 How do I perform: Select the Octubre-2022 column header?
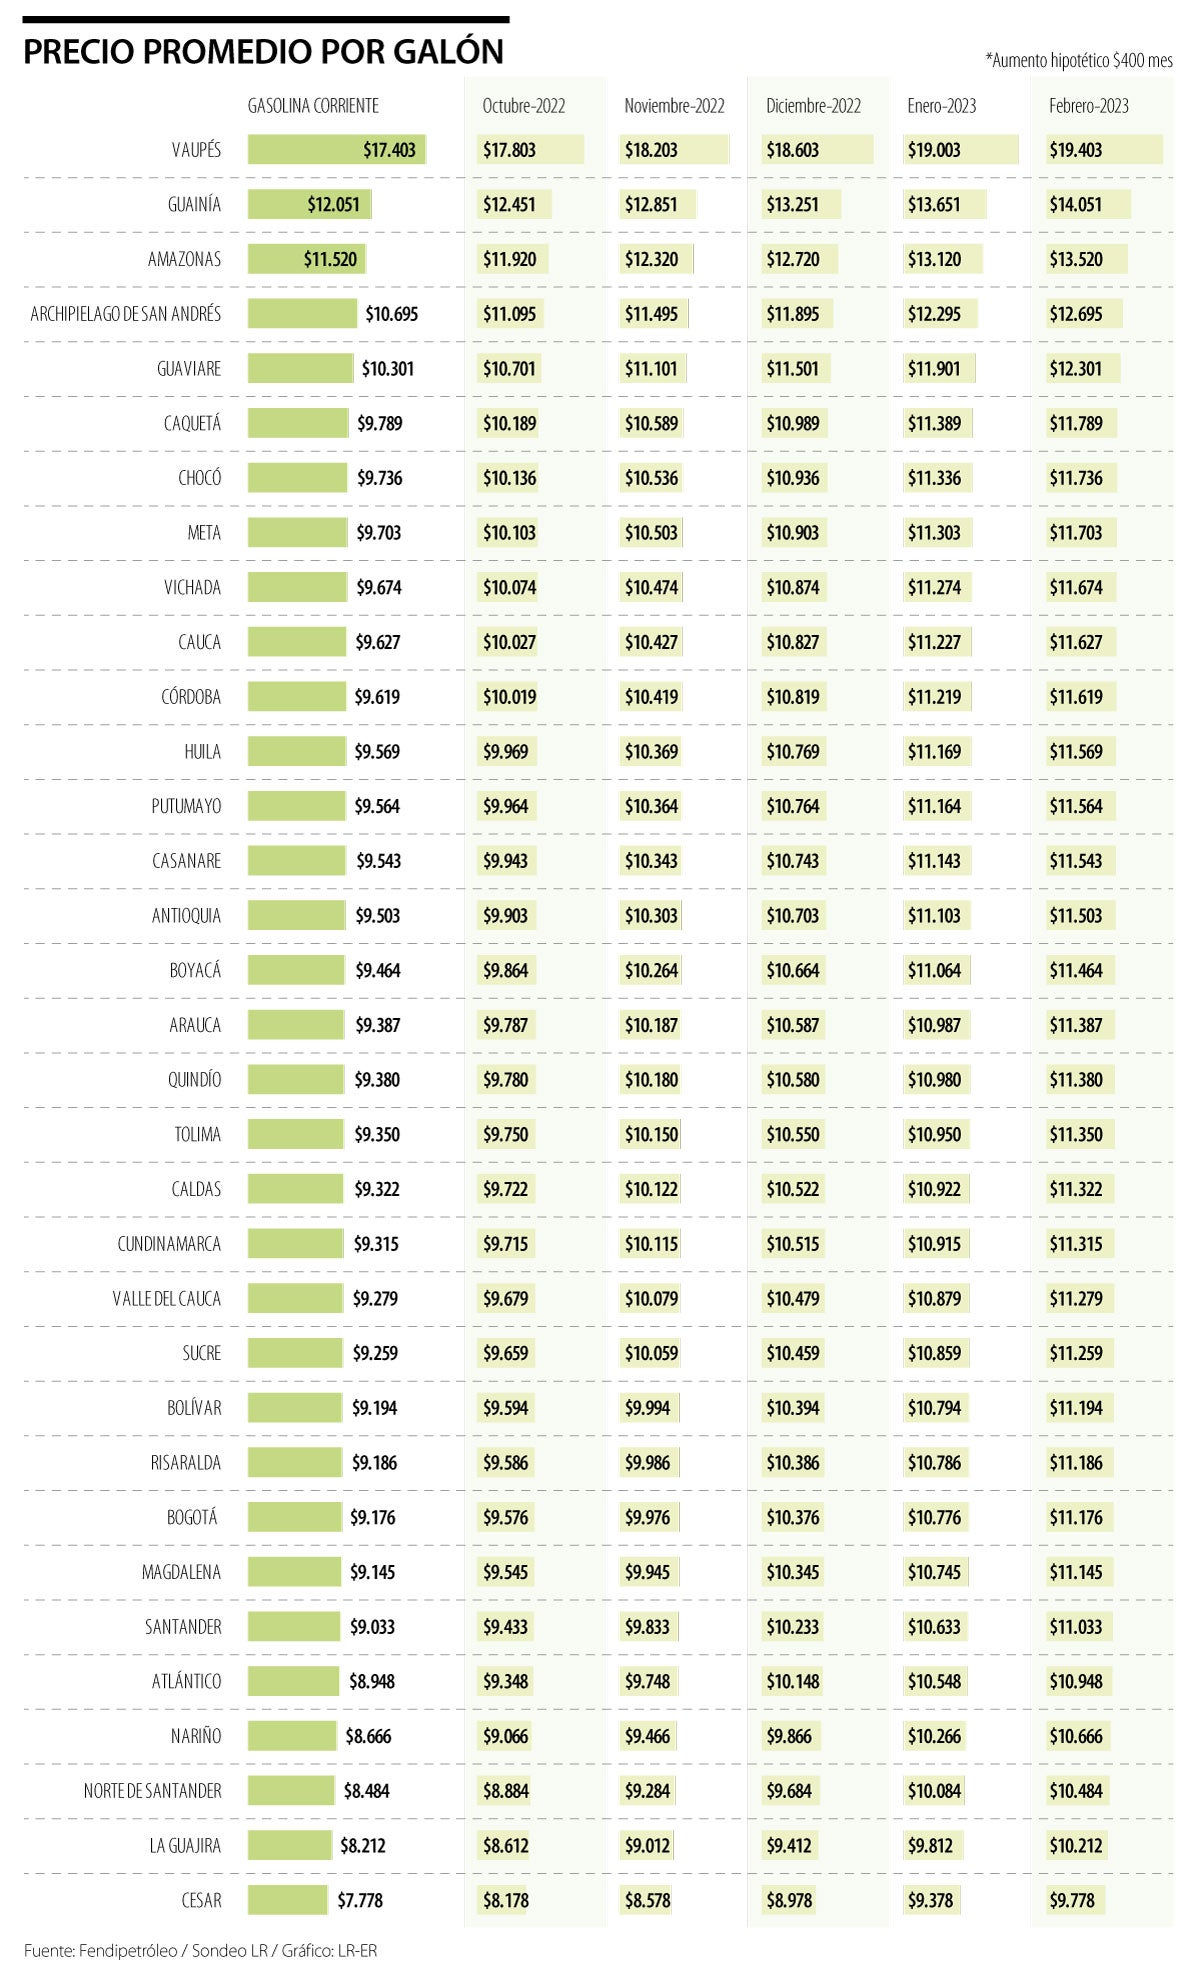point(523,106)
